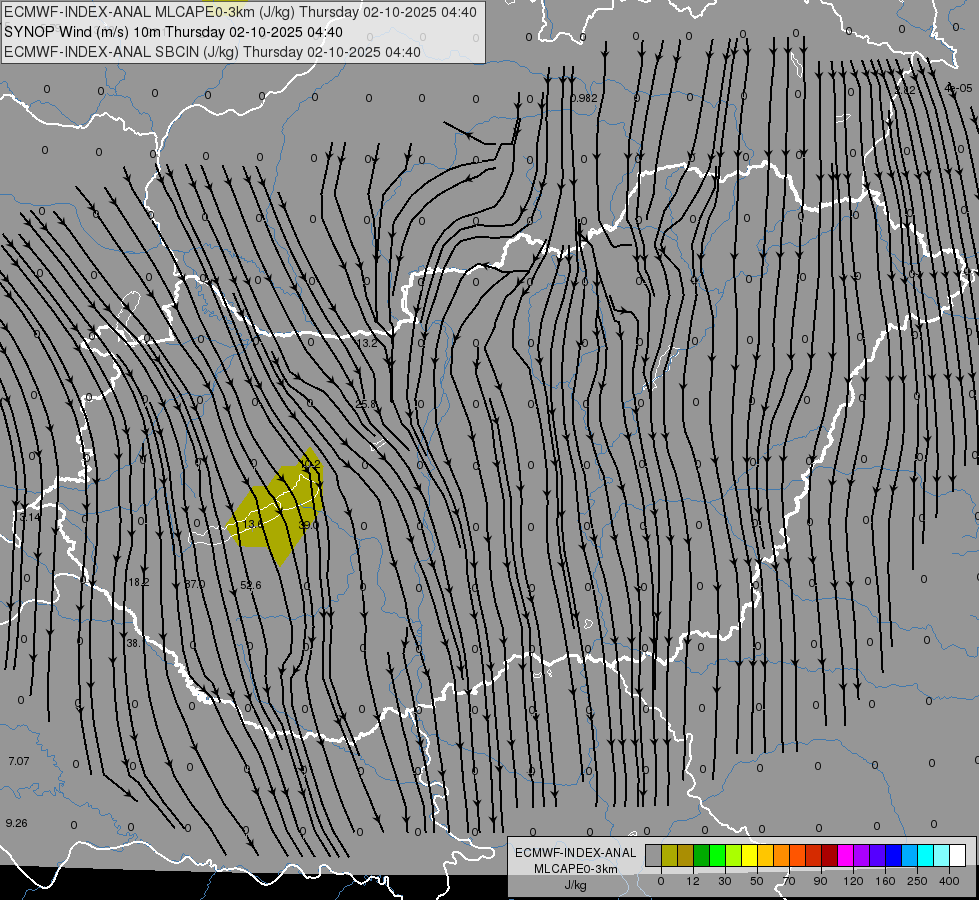Click the 39.0 value in the olive area

point(308,525)
